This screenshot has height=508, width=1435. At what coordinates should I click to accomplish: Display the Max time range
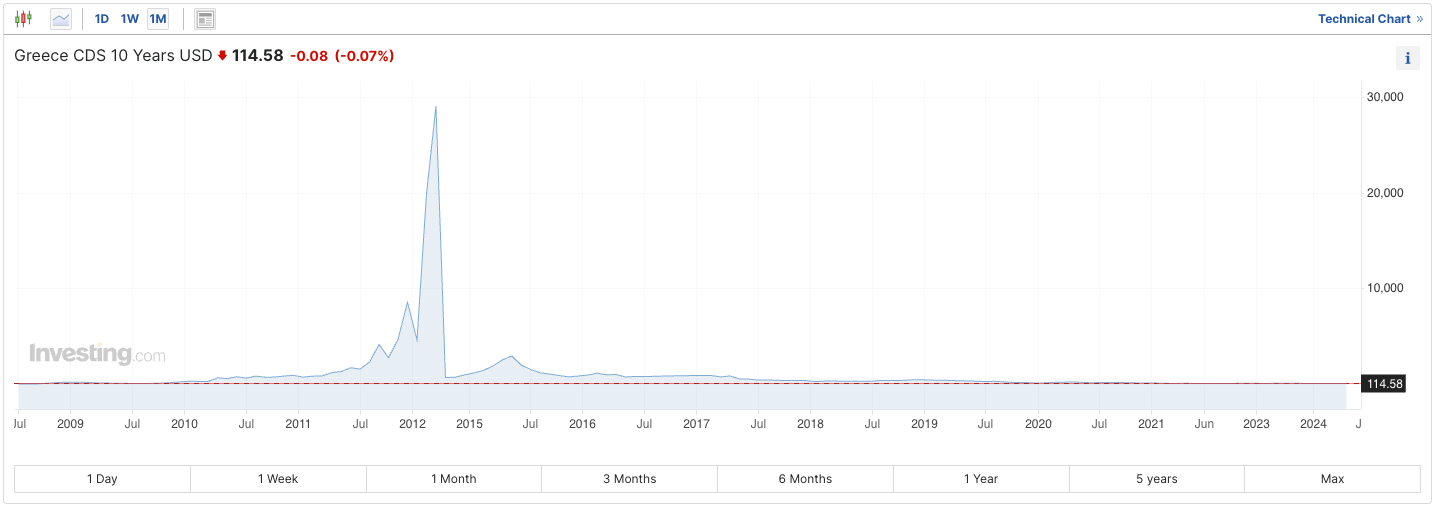tap(1332, 479)
